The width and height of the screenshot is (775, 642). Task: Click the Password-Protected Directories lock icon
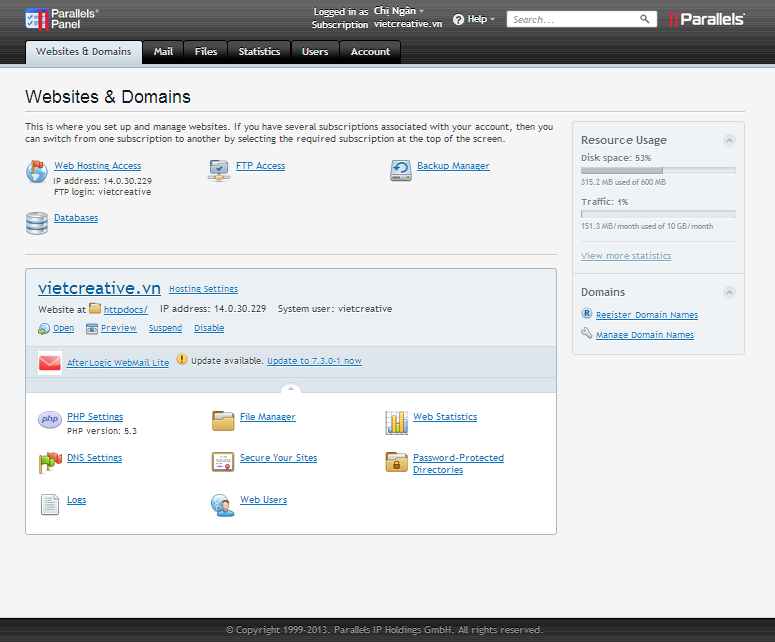(x=397, y=462)
